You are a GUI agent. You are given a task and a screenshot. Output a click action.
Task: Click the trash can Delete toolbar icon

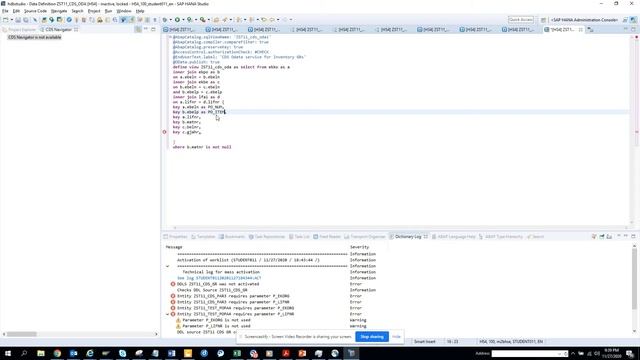click(x=84, y=20)
